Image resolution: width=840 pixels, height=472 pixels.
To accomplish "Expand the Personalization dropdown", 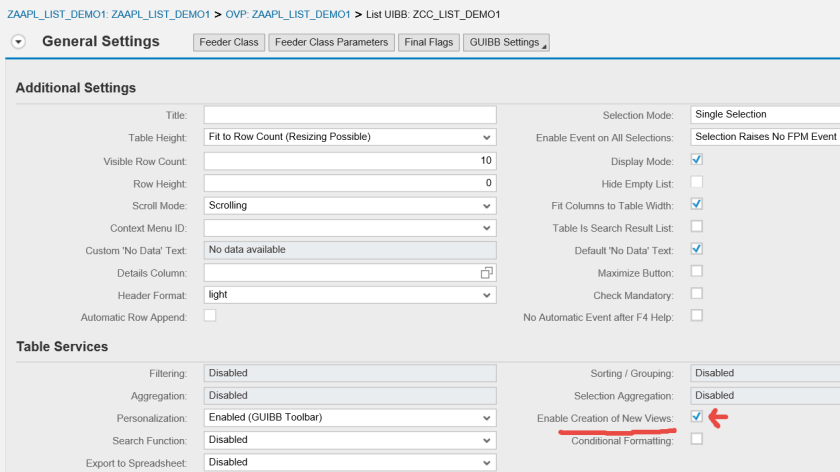I will point(487,417).
